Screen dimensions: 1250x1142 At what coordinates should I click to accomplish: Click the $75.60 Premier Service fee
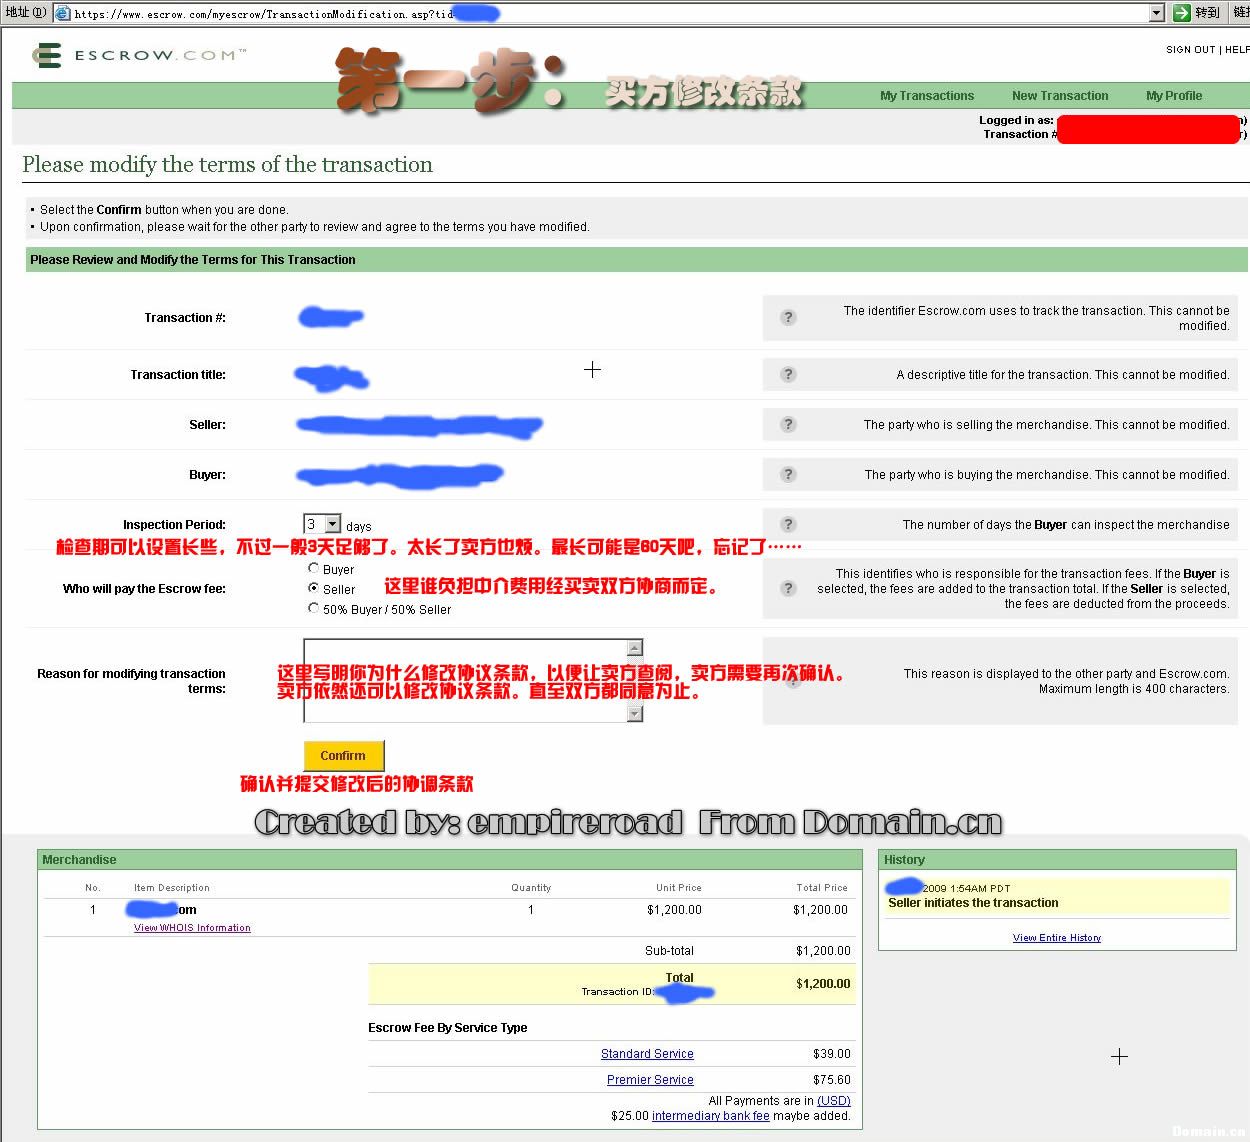(832, 1080)
